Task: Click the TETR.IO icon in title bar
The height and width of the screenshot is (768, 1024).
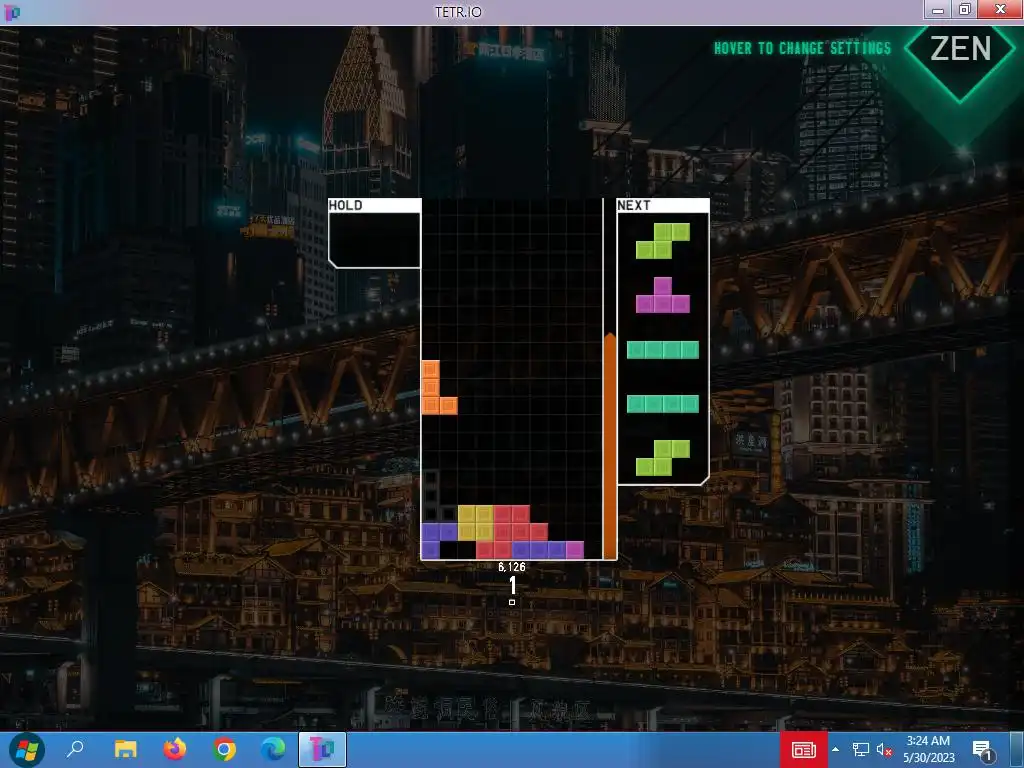Action: coord(12,12)
